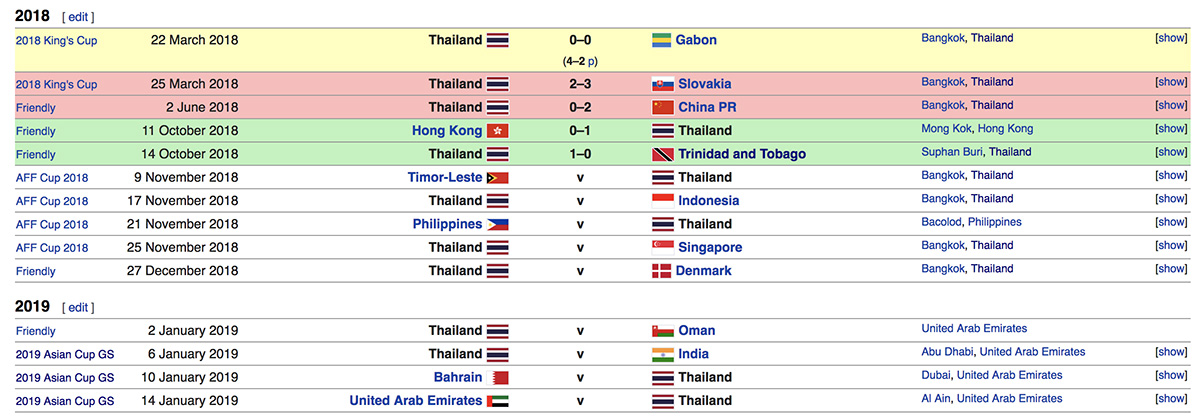Edit the 2018 section
This screenshot has width=1200, height=419.
tap(78, 18)
